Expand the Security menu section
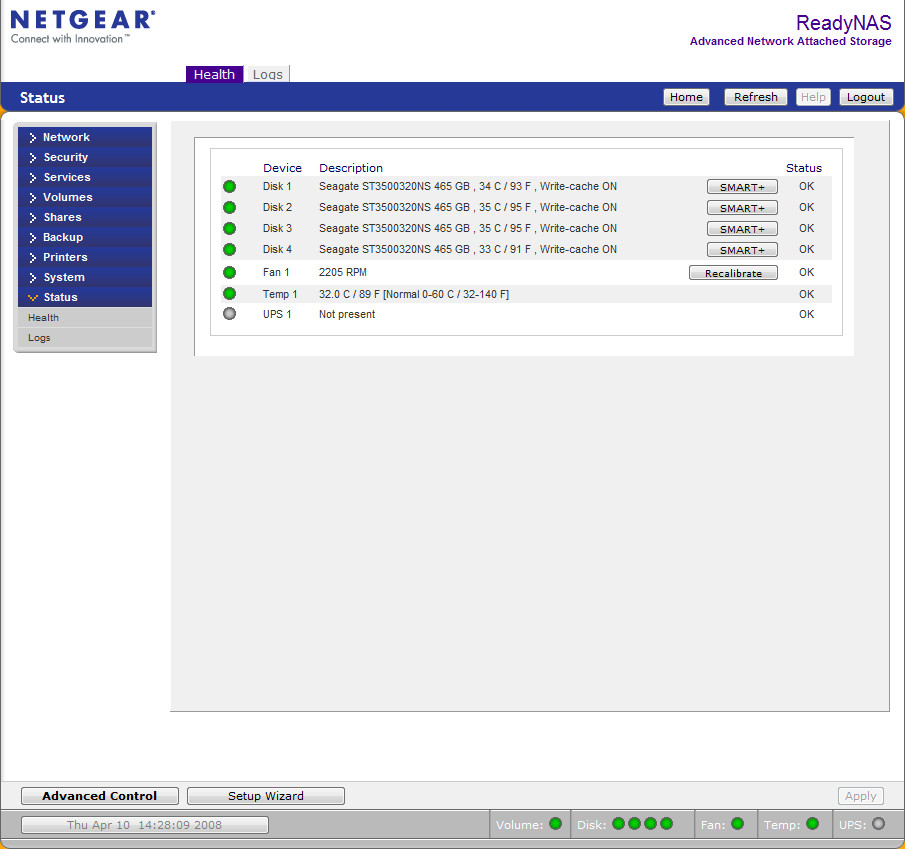The height and width of the screenshot is (849, 905). pos(85,157)
